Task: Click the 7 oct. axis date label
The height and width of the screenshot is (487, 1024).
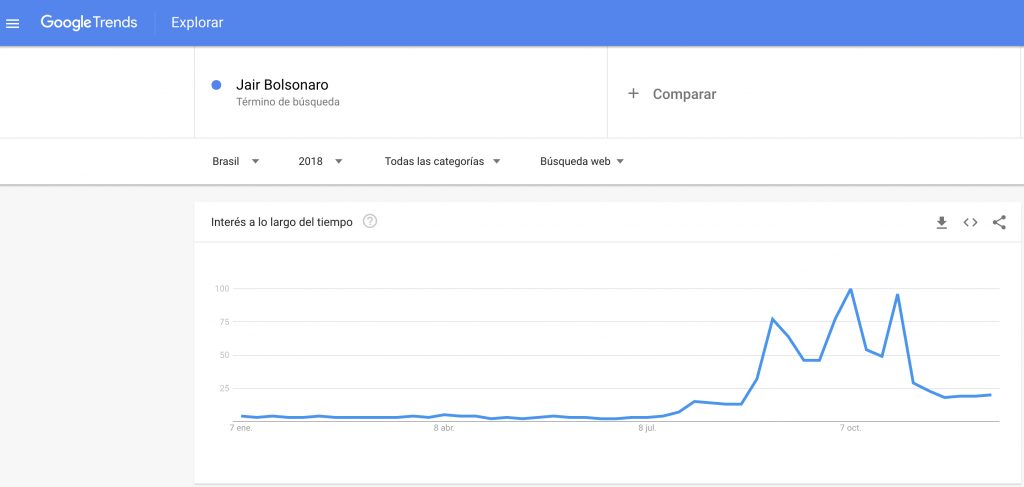Action: [x=850, y=428]
